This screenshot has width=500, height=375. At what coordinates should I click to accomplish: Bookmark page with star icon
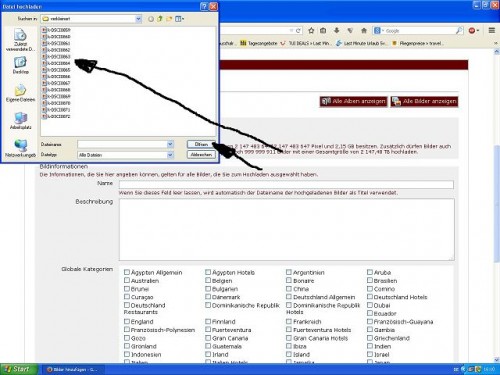point(311,31)
